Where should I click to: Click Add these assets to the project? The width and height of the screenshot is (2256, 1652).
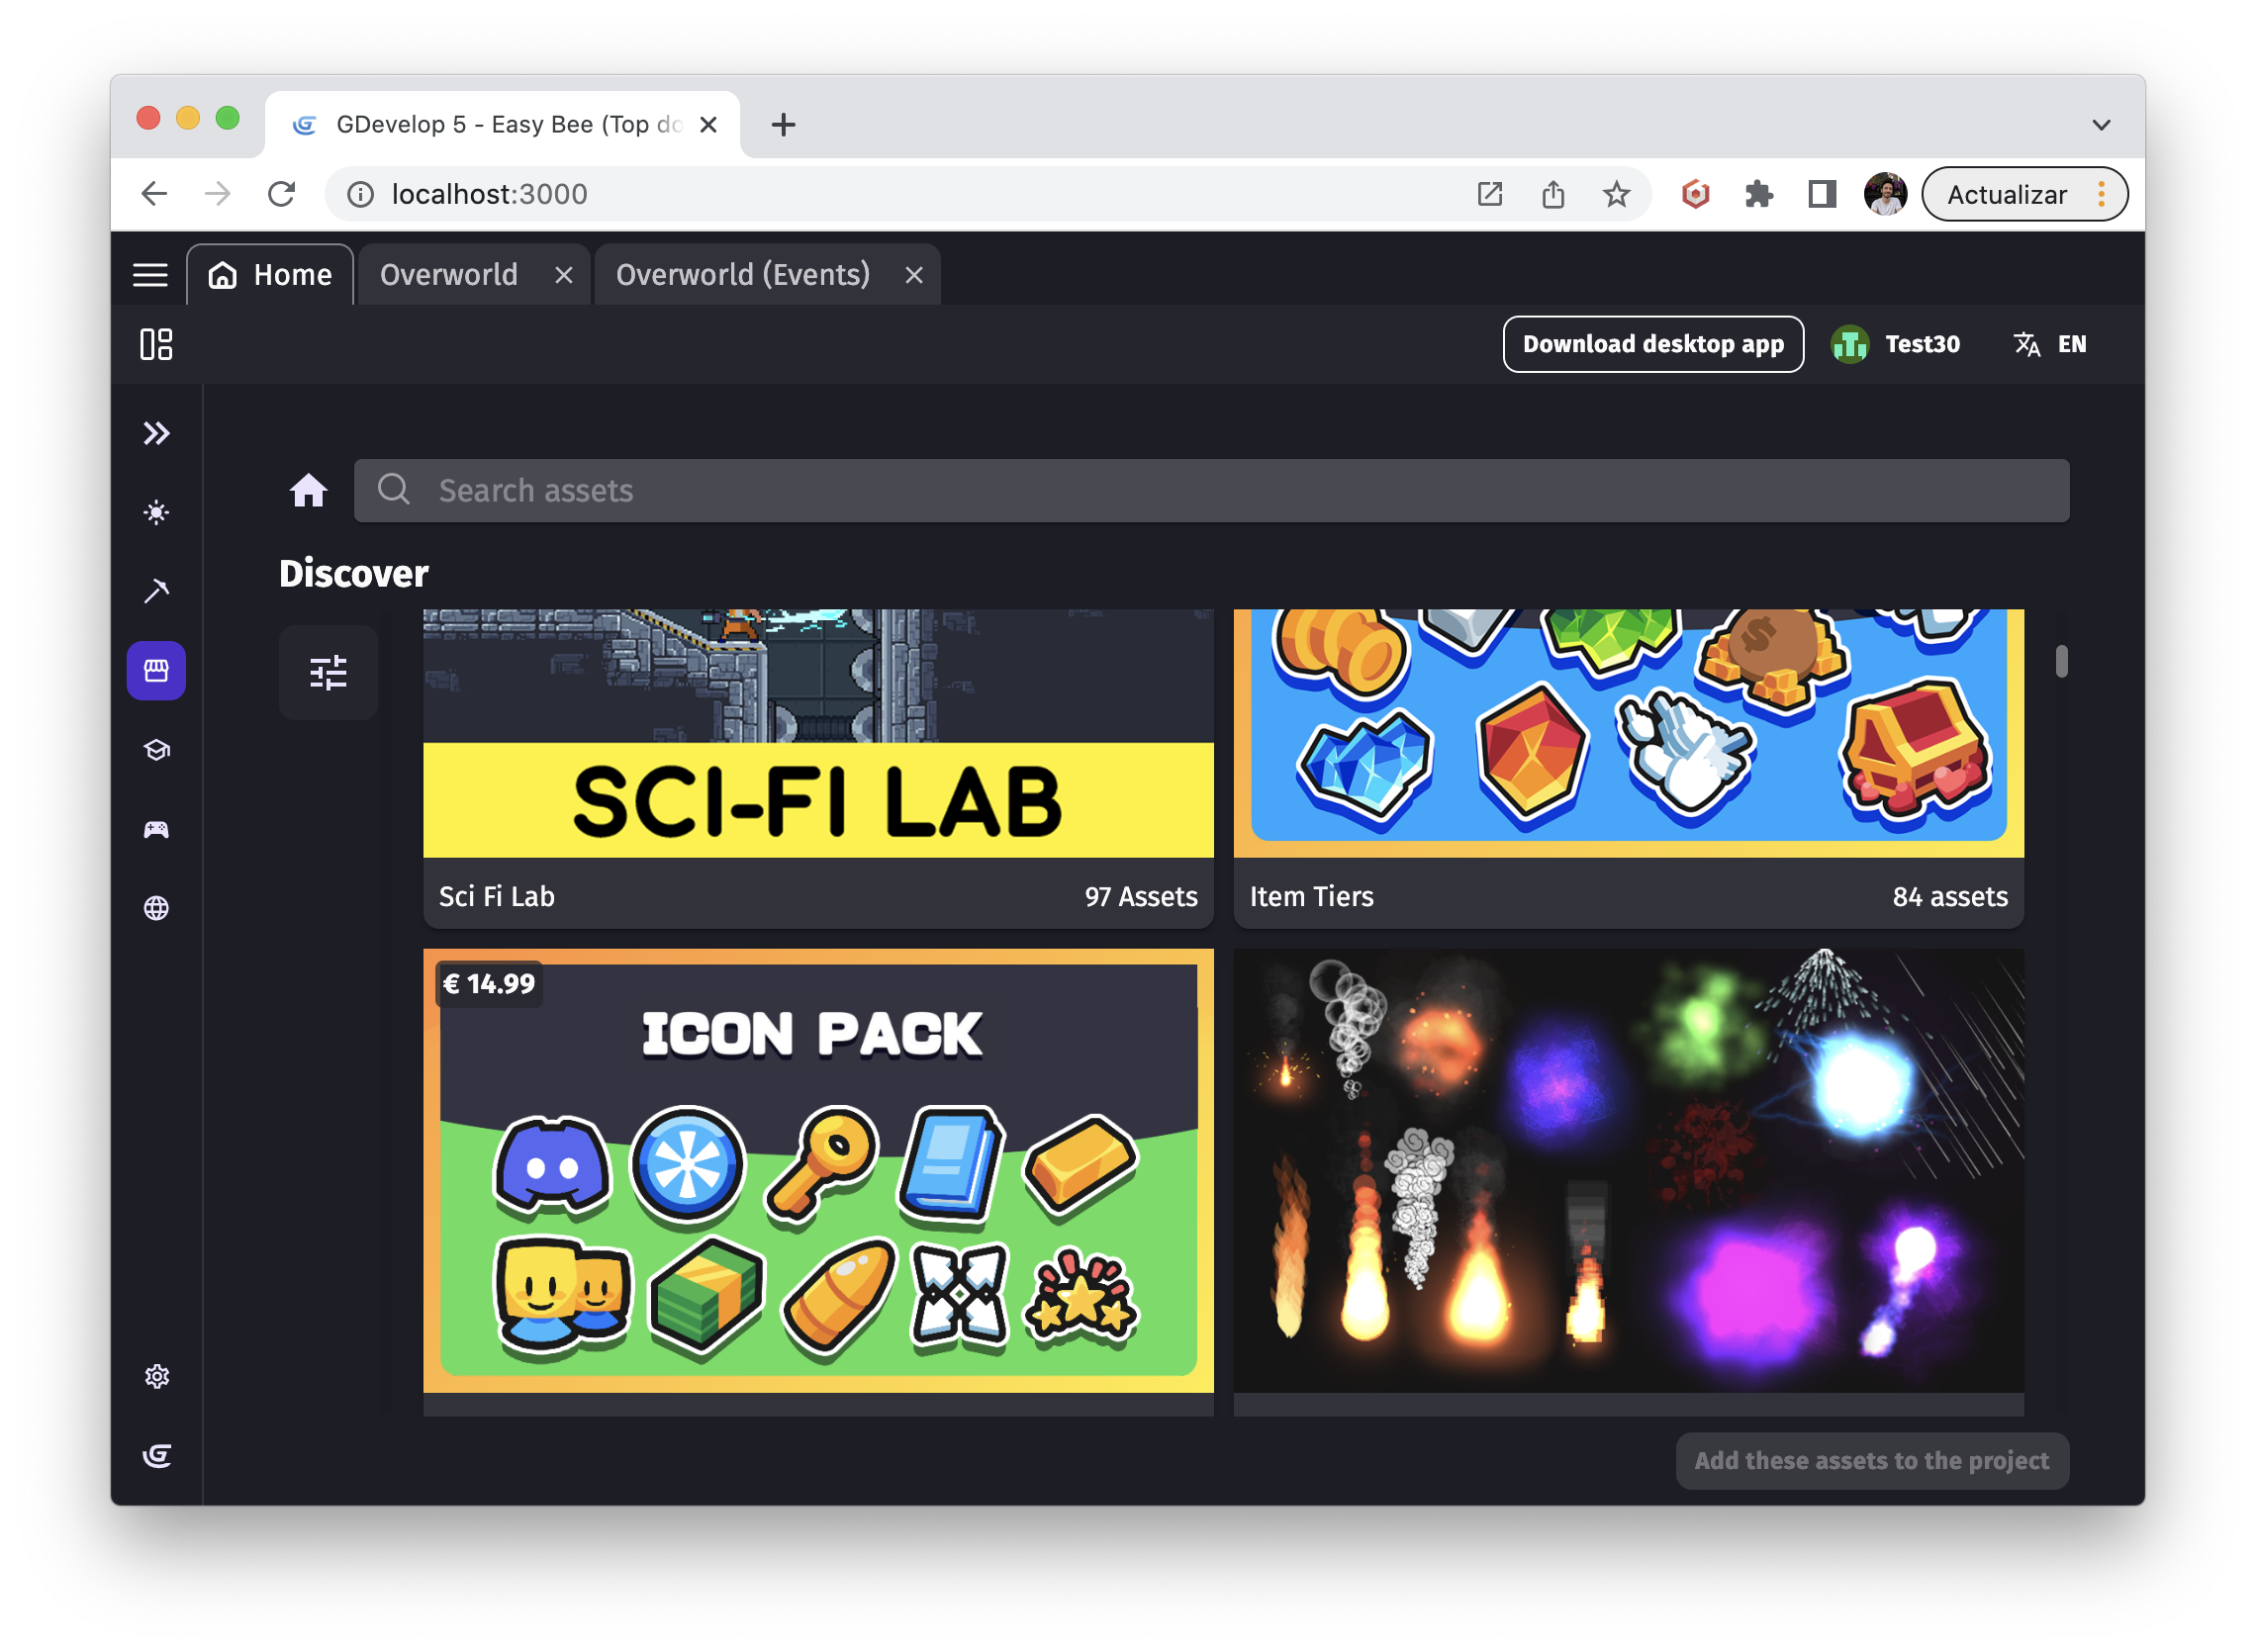pos(1871,1461)
